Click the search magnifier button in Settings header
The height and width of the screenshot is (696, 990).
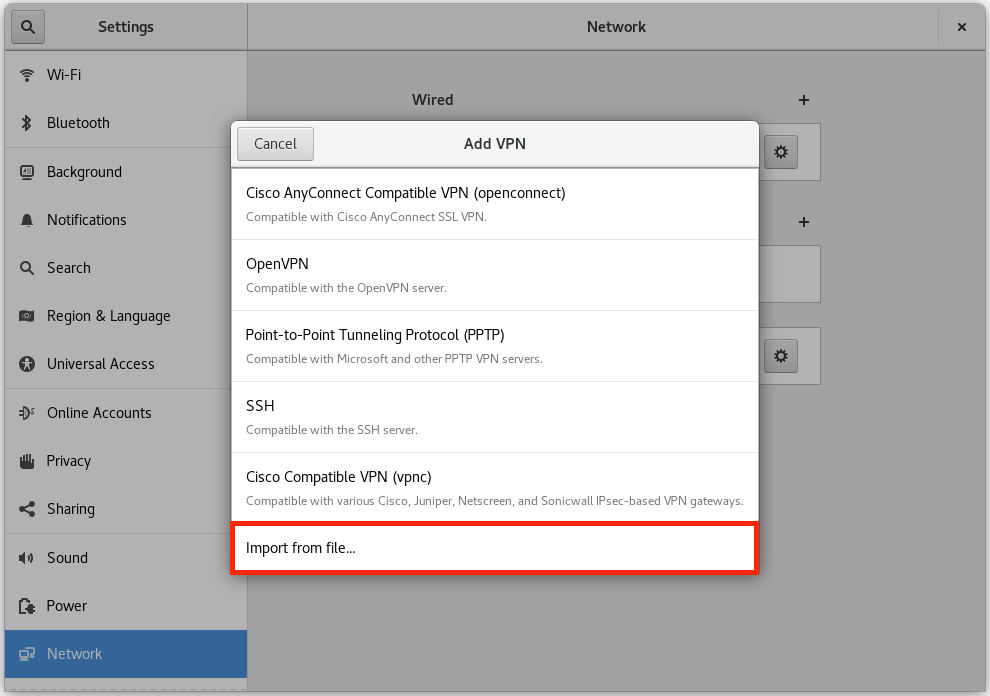tap(28, 27)
